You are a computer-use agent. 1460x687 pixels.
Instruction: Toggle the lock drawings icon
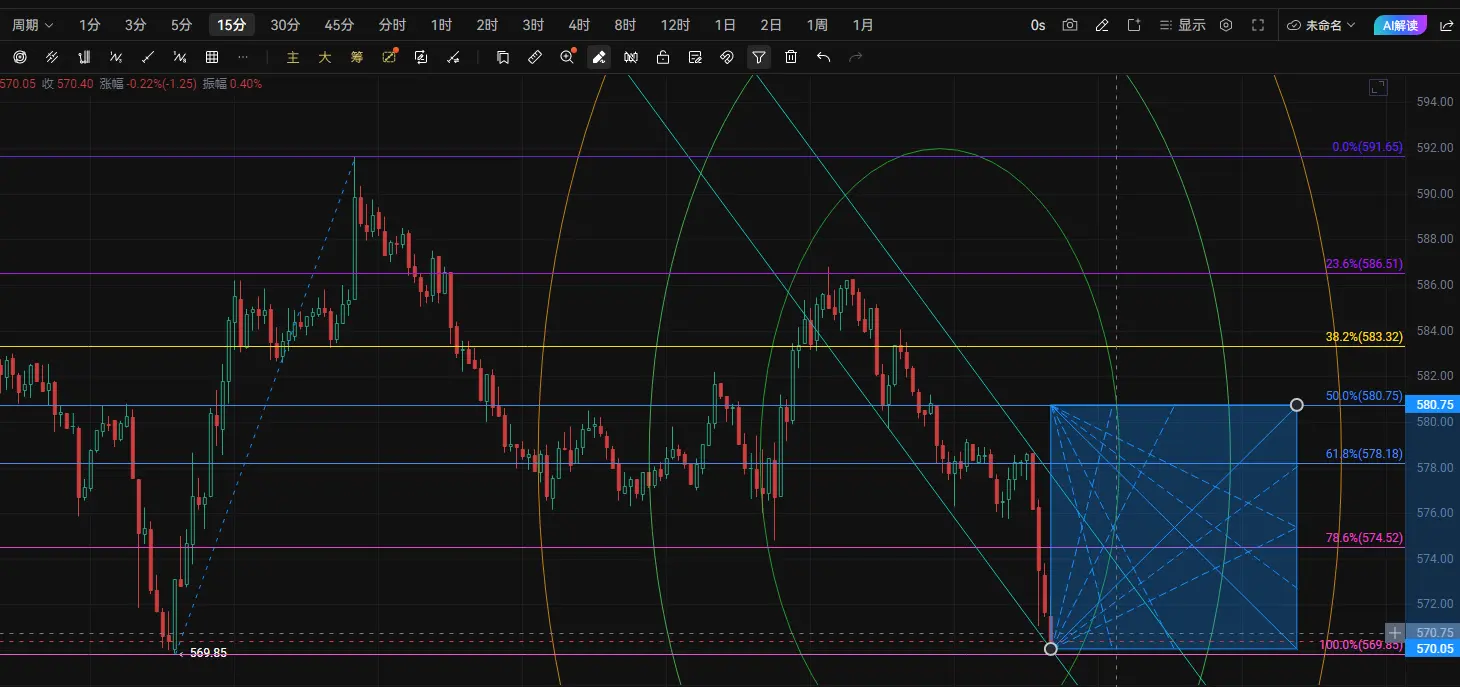point(663,57)
